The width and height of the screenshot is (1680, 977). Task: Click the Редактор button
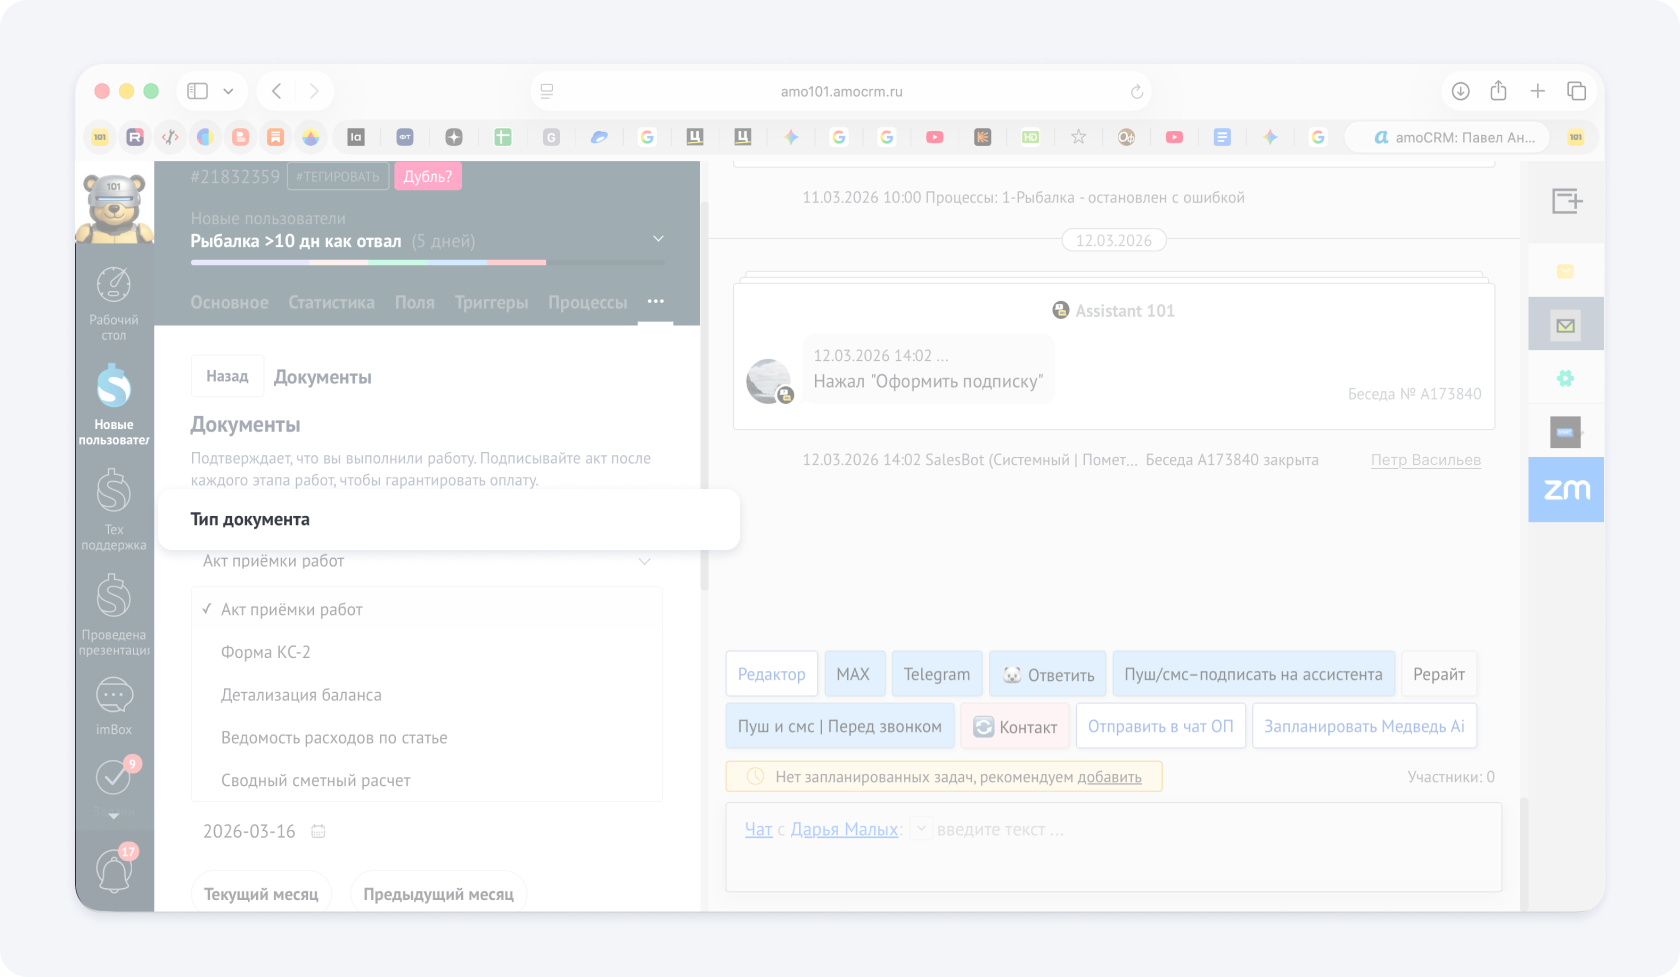pos(772,674)
